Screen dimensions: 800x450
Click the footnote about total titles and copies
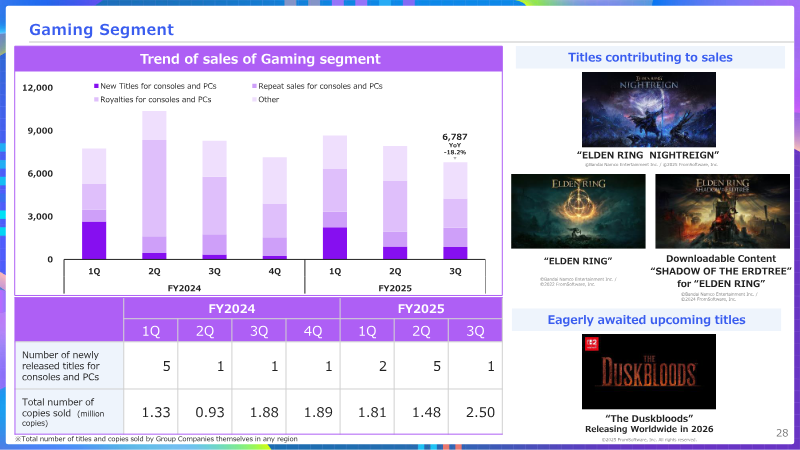click(156, 439)
